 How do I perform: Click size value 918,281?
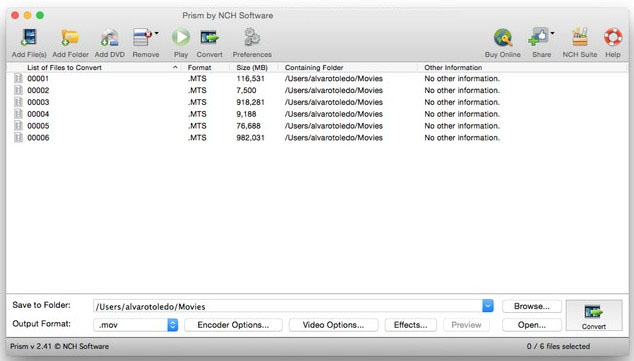pos(250,102)
